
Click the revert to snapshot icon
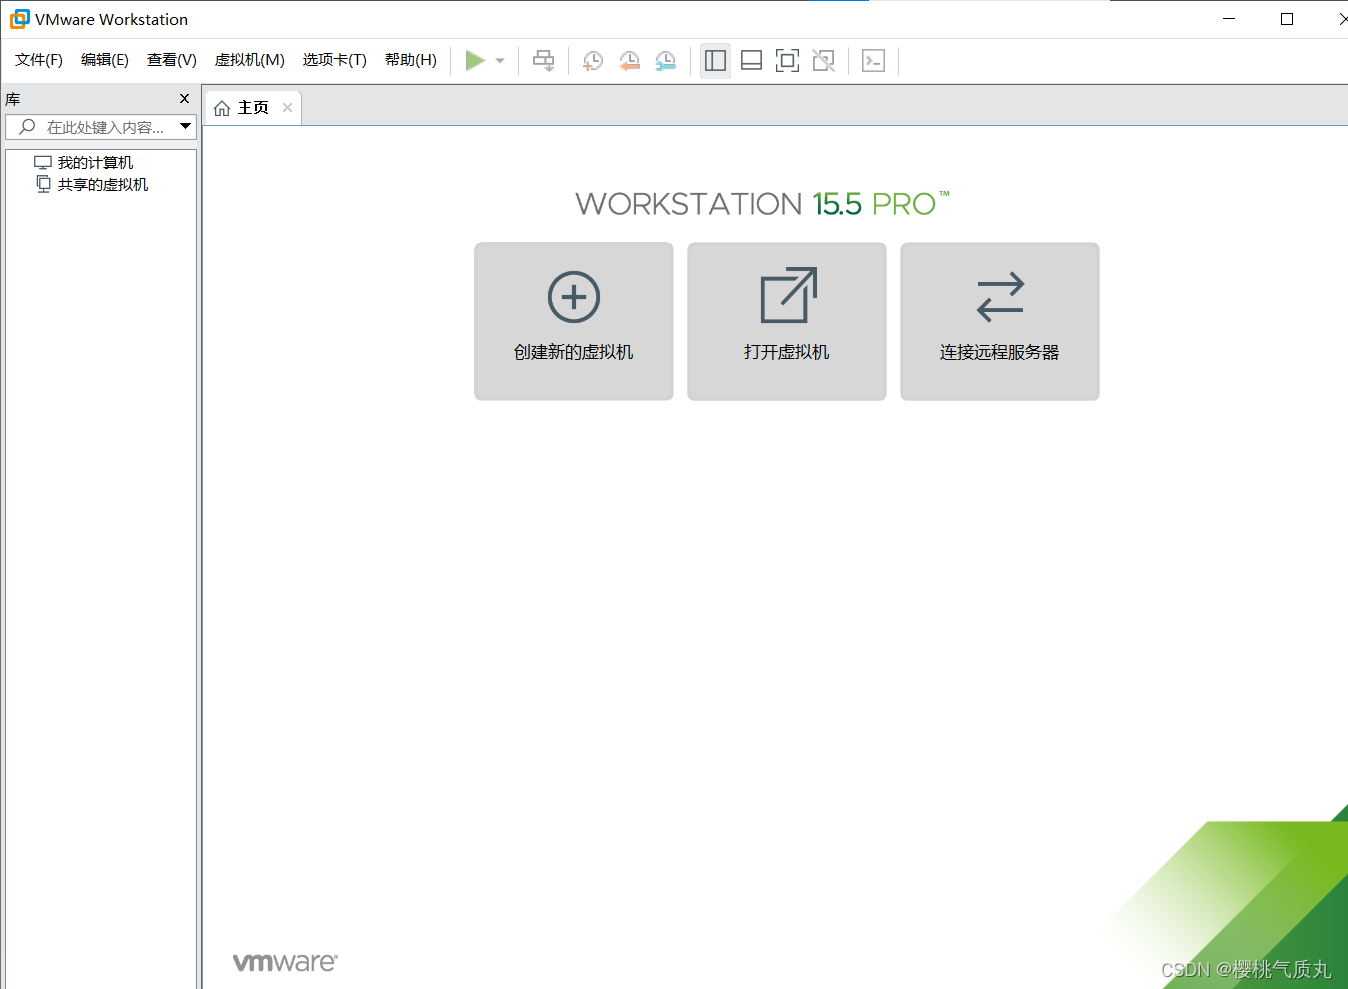(629, 61)
